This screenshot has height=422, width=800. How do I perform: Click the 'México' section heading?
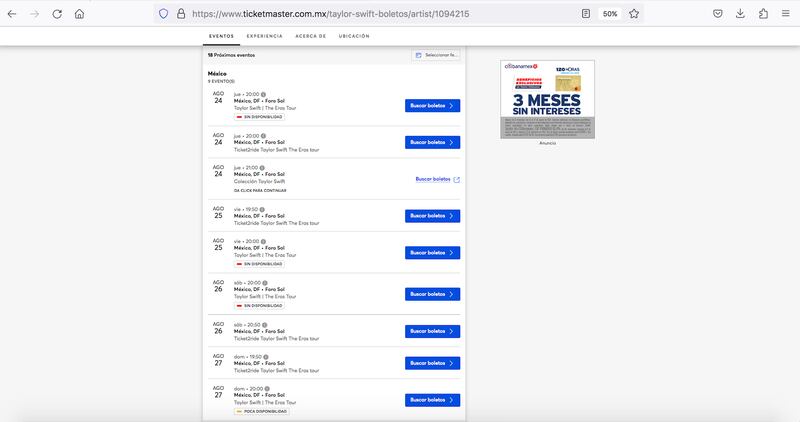click(217, 73)
